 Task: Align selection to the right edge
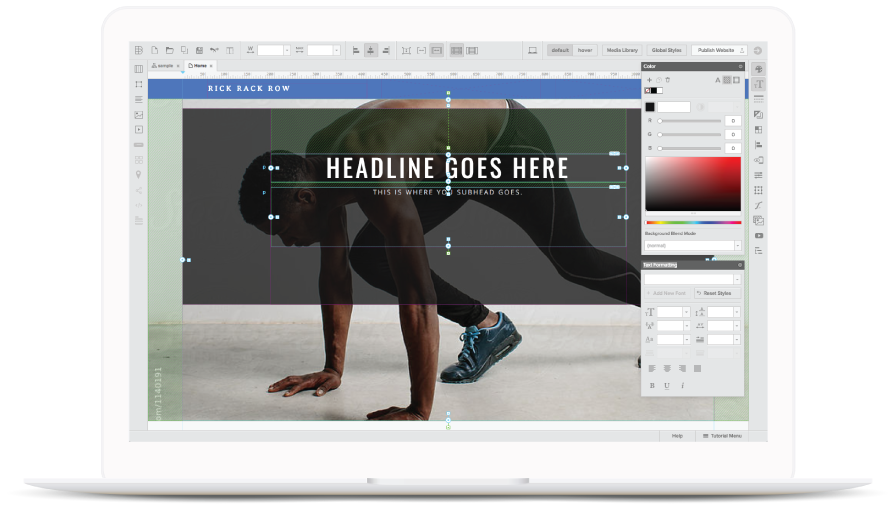[x=386, y=51]
